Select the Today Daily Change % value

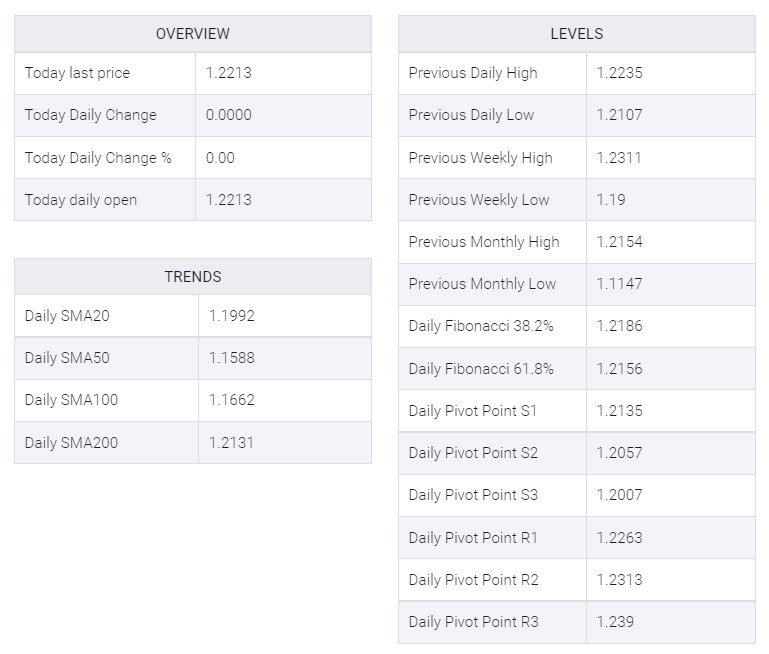pos(220,158)
